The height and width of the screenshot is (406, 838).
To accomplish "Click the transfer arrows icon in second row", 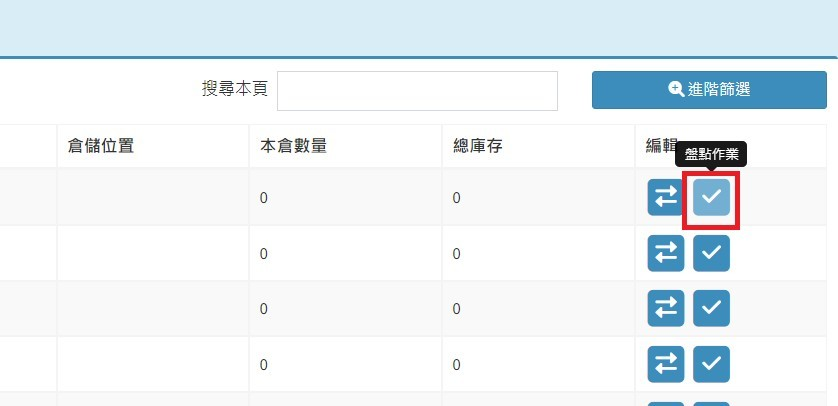I will click(x=665, y=253).
